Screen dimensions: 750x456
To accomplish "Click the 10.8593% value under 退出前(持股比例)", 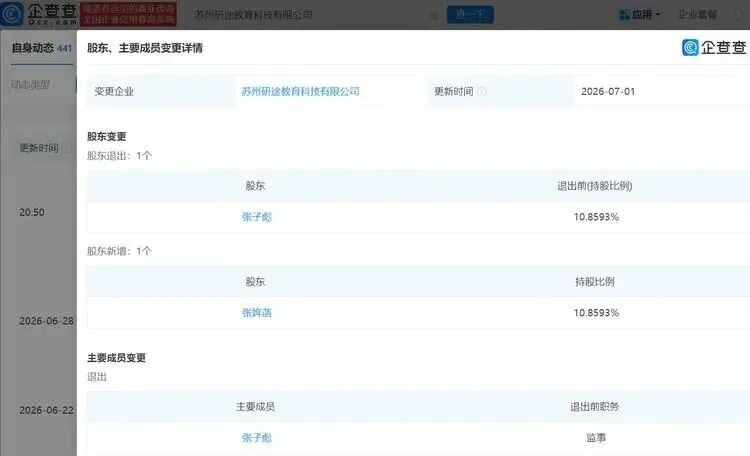I will [596, 217].
